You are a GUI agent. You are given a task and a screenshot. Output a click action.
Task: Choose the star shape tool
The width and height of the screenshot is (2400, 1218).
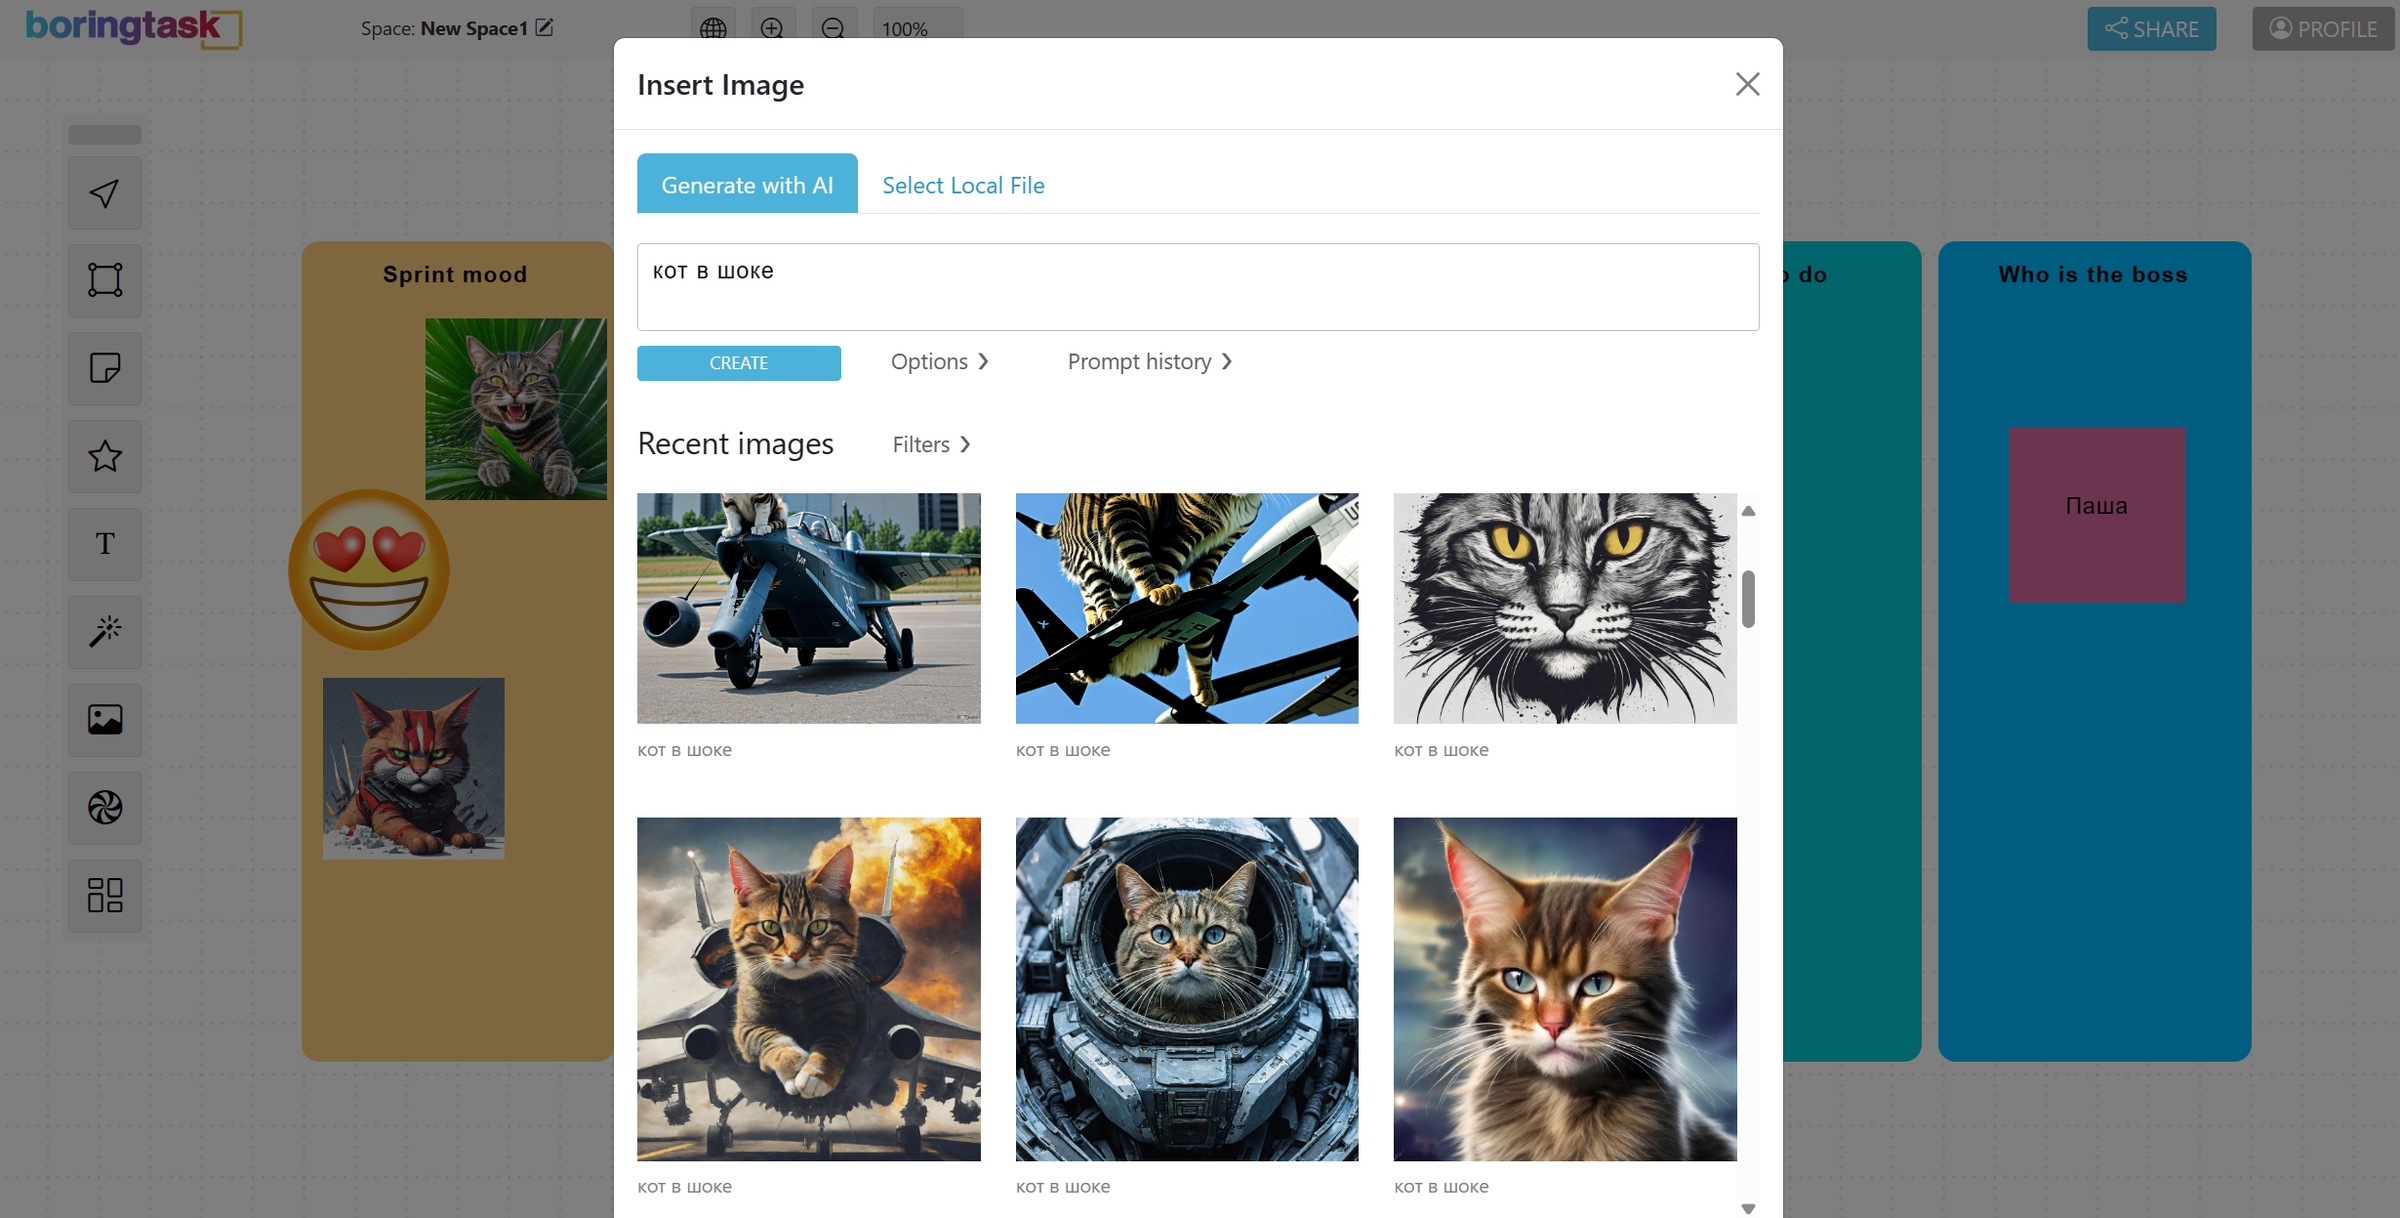[105, 456]
